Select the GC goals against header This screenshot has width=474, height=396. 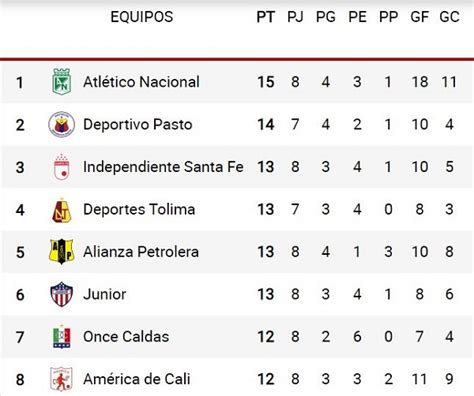[449, 17]
